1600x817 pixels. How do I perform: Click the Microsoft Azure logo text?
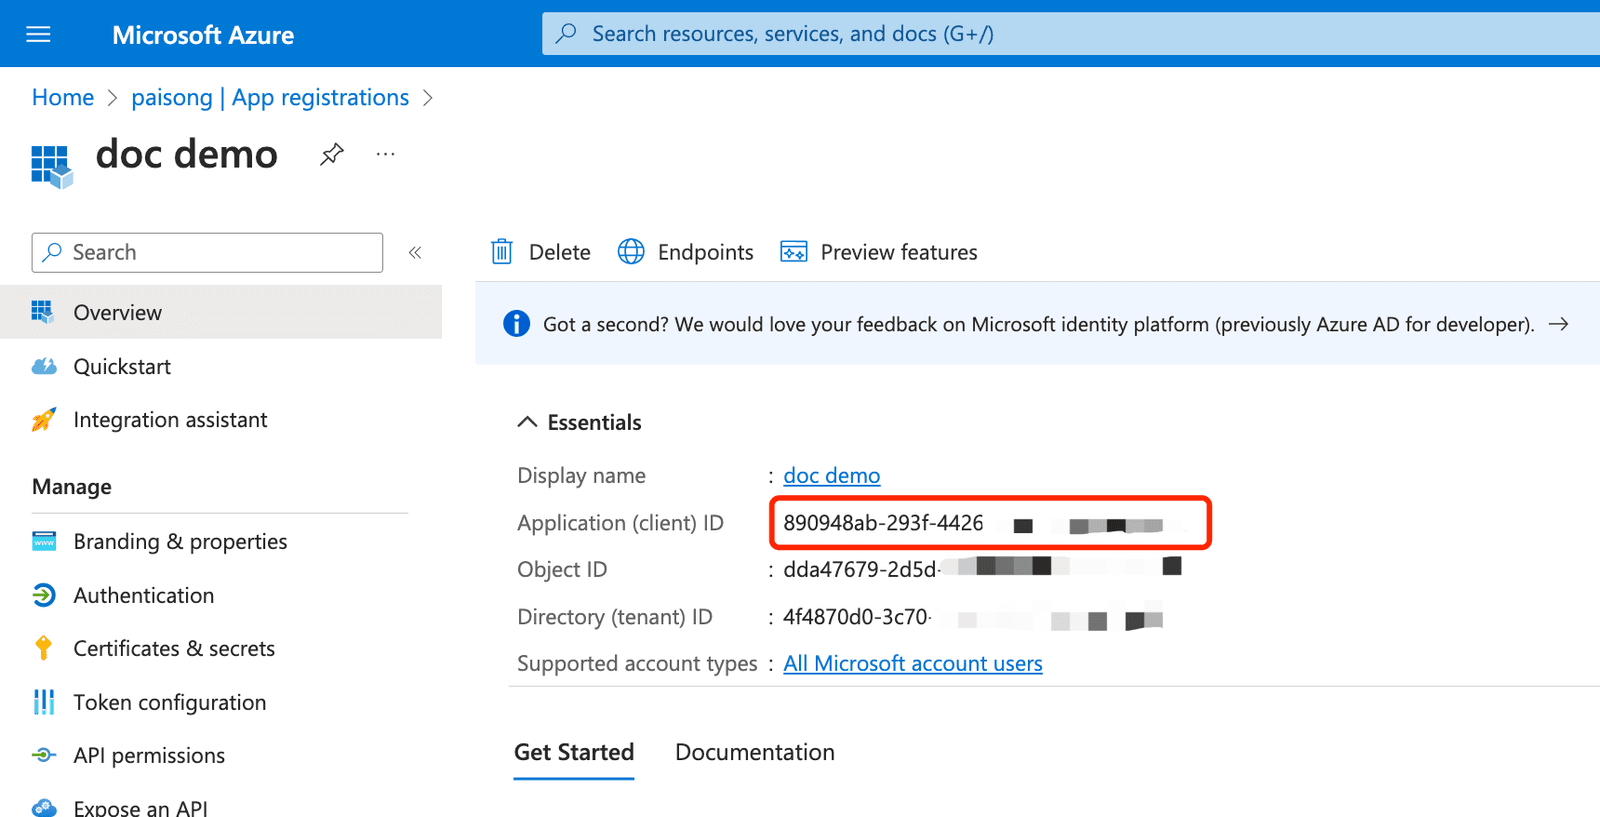coord(203,35)
